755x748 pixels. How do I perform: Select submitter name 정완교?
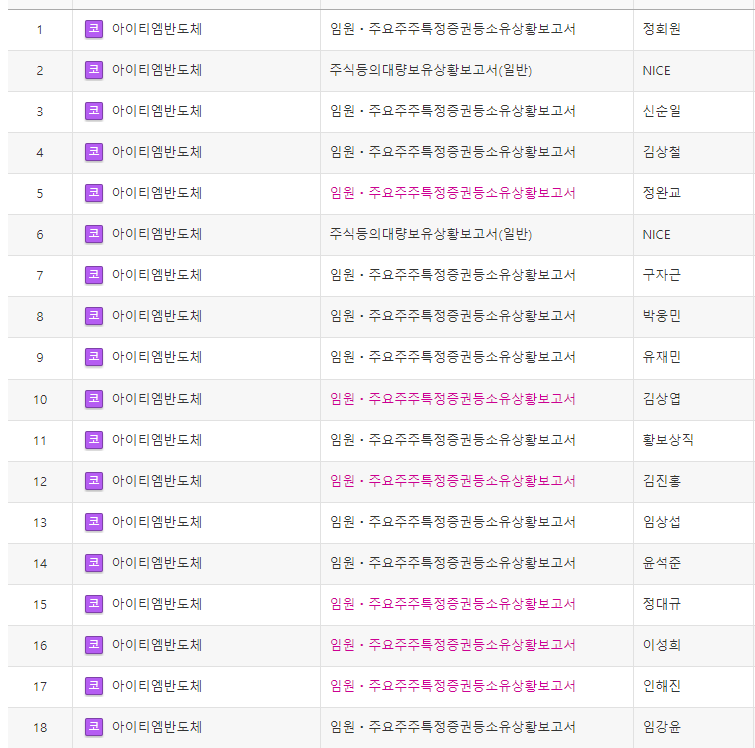(662, 193)
